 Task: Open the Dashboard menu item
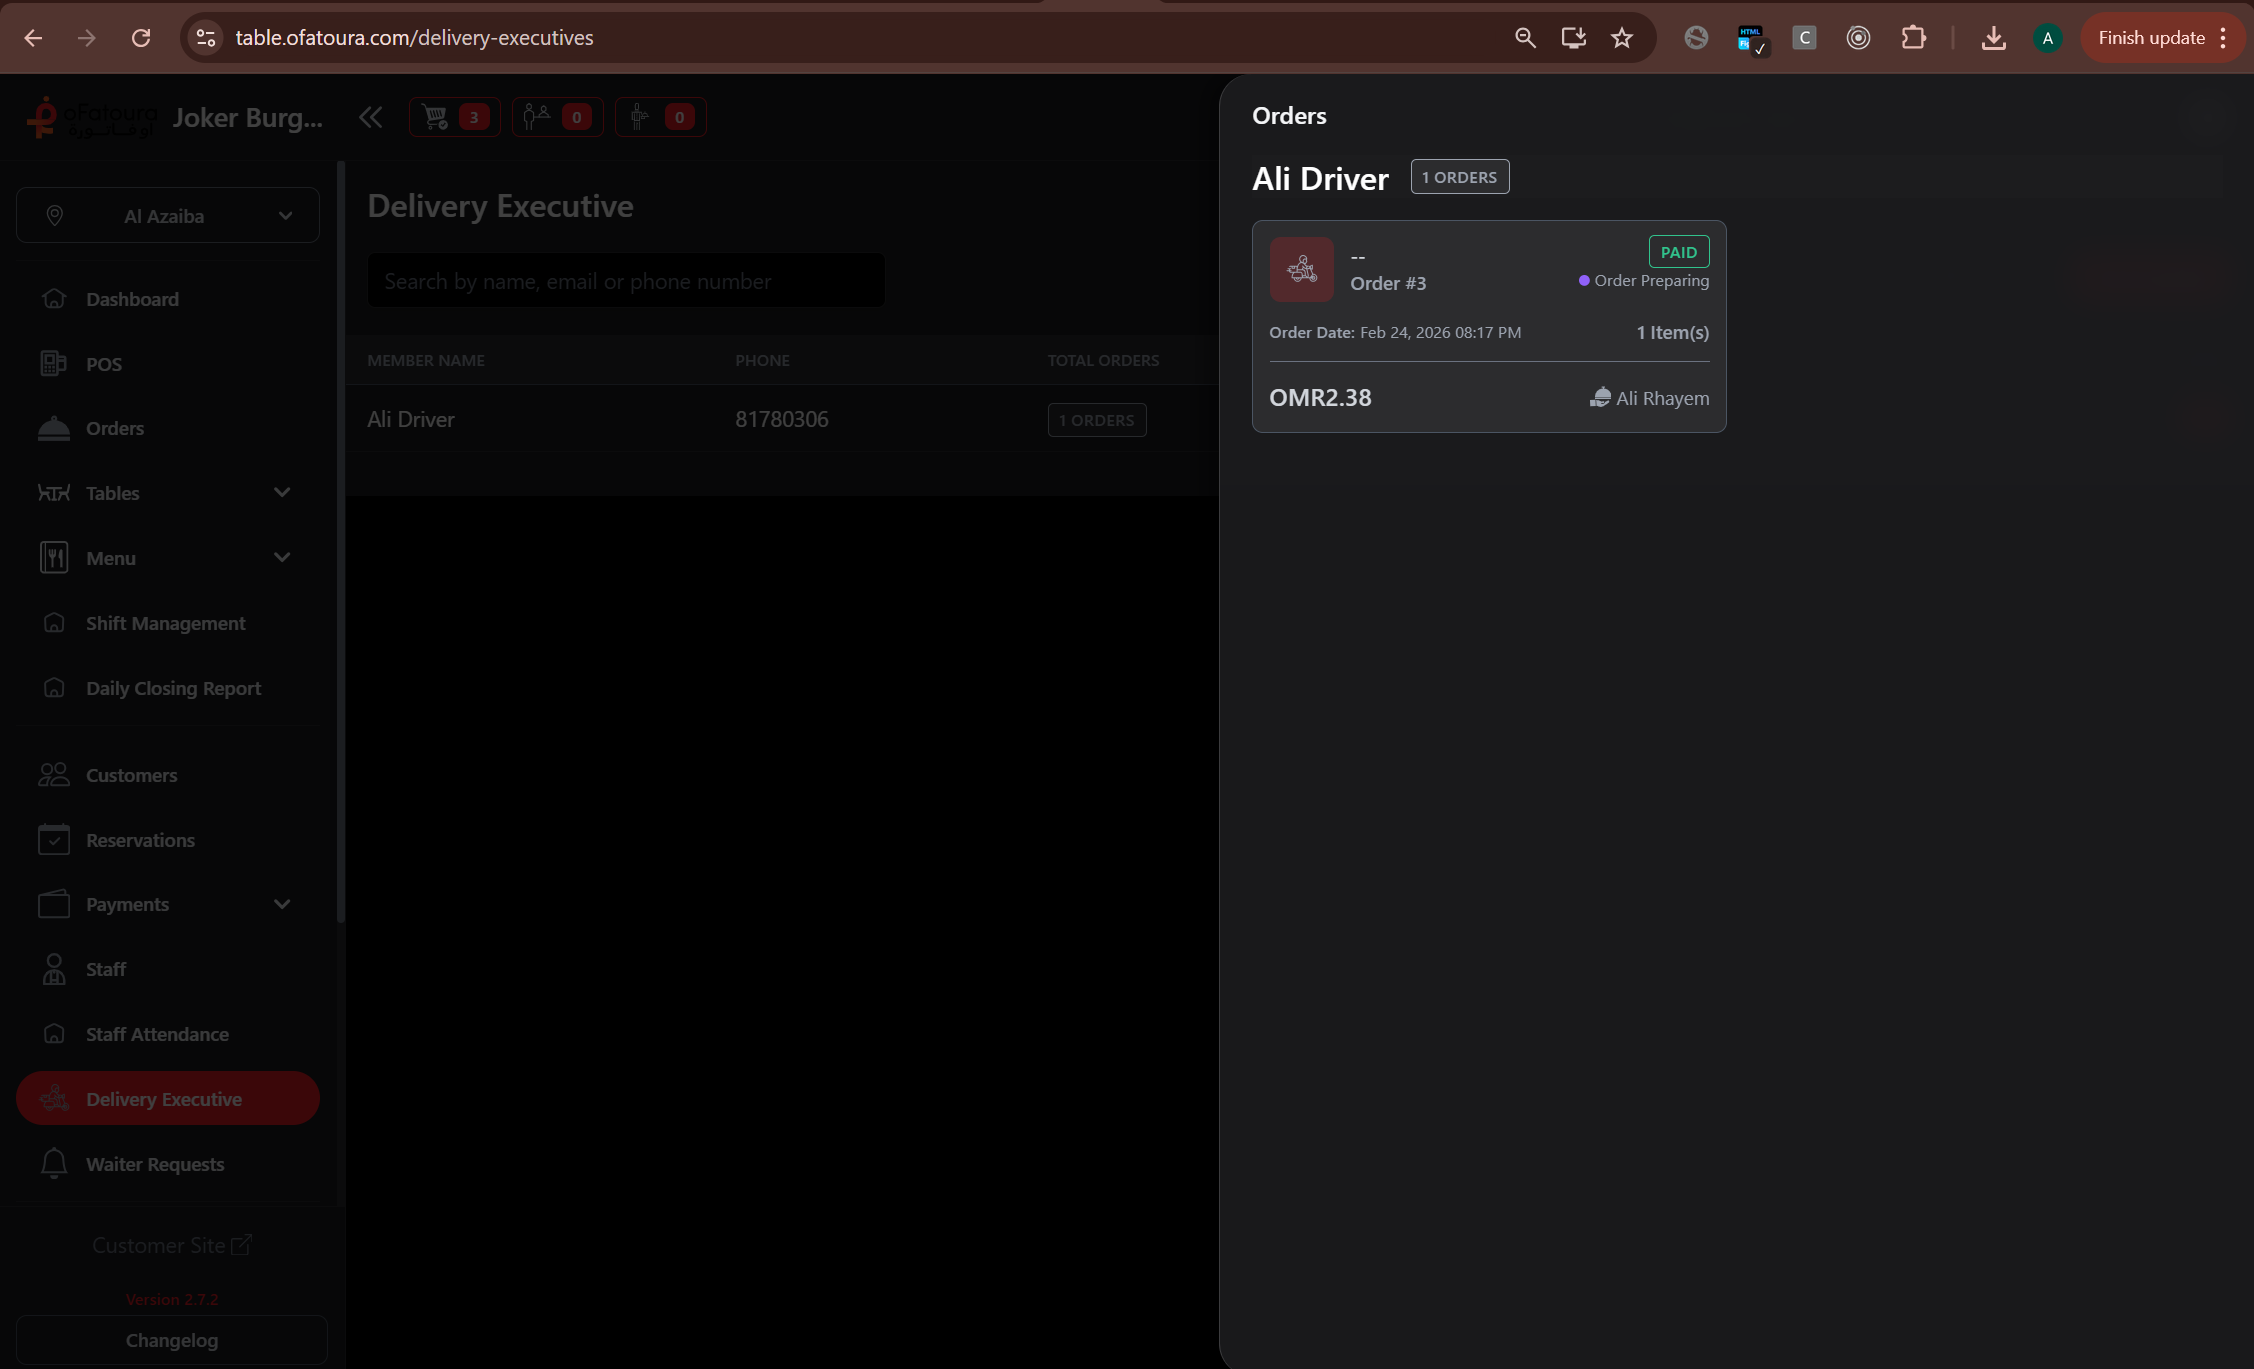132,299
